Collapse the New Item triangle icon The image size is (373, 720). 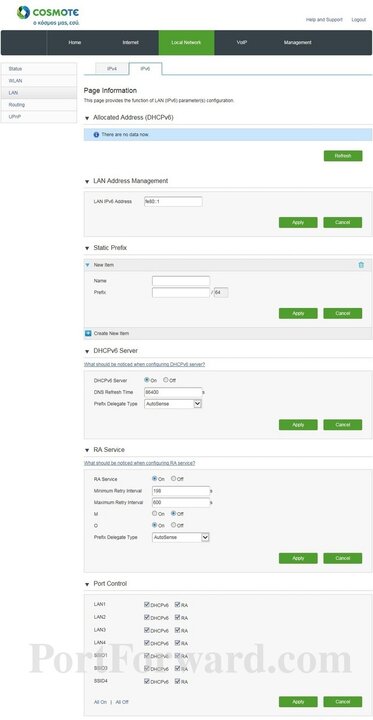[x=87, y=265]
